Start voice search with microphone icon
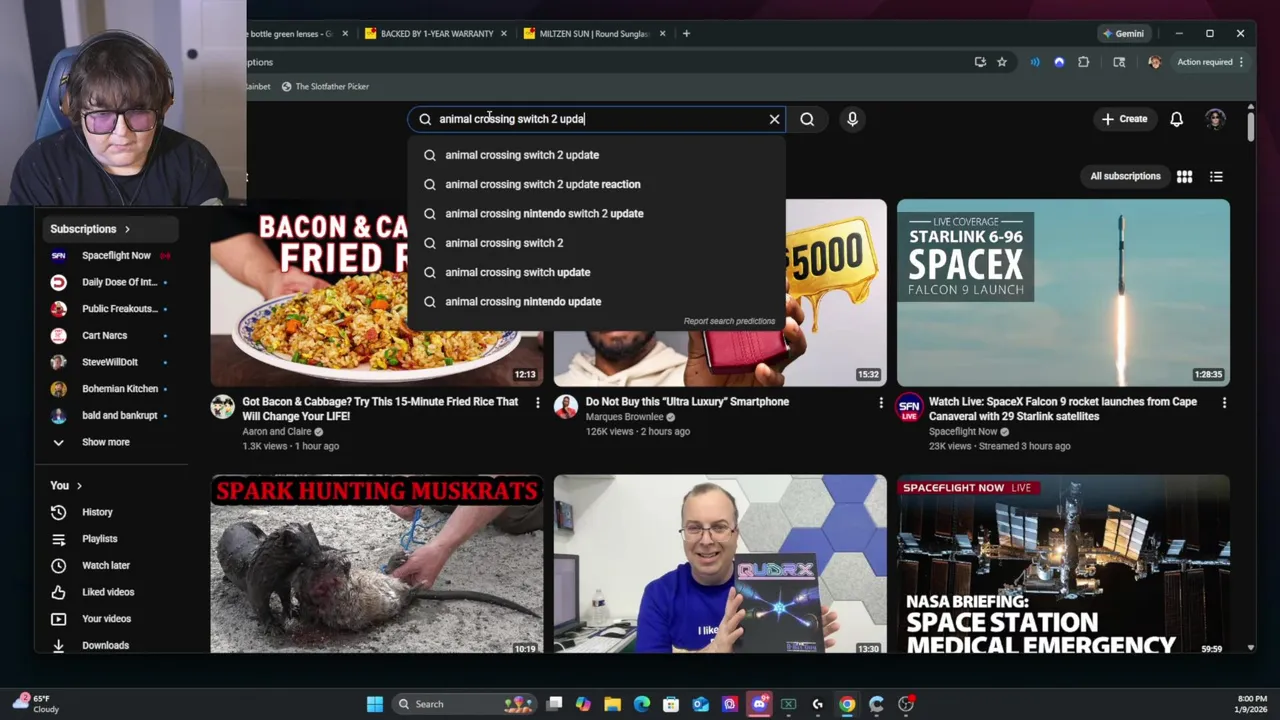 coord(852,119)
